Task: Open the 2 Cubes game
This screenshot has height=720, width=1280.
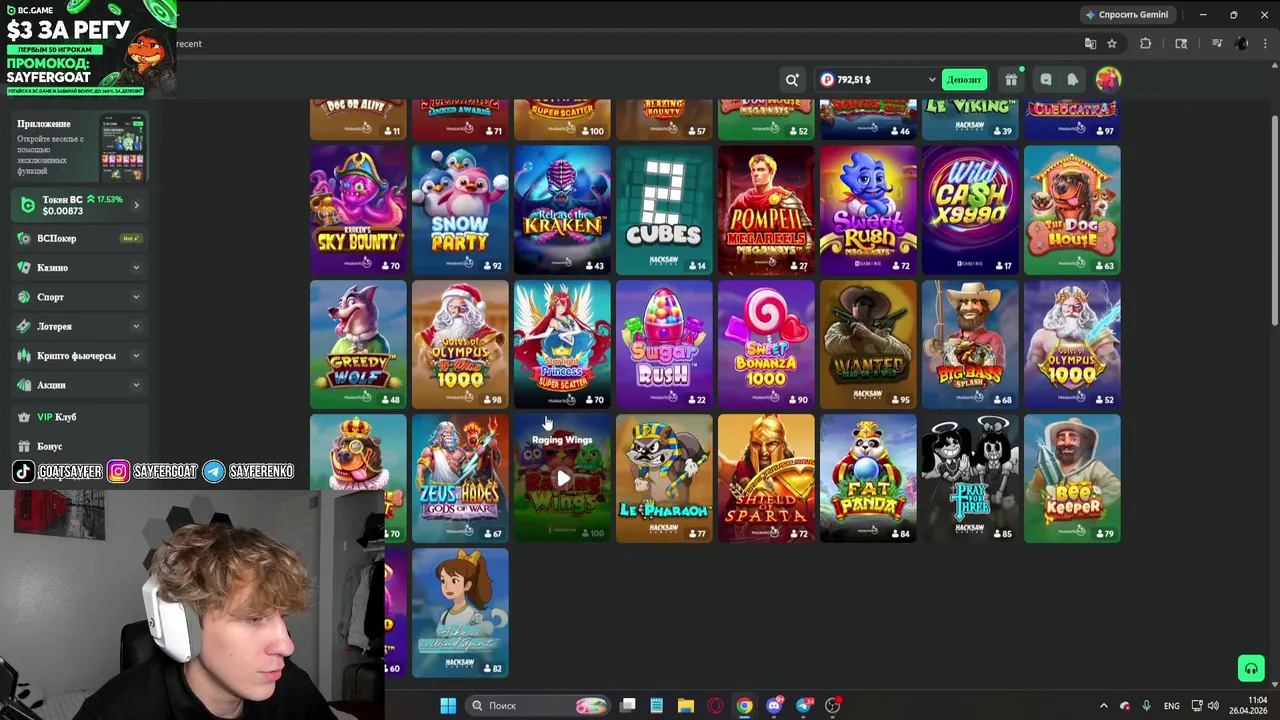Action: [664, 209]
